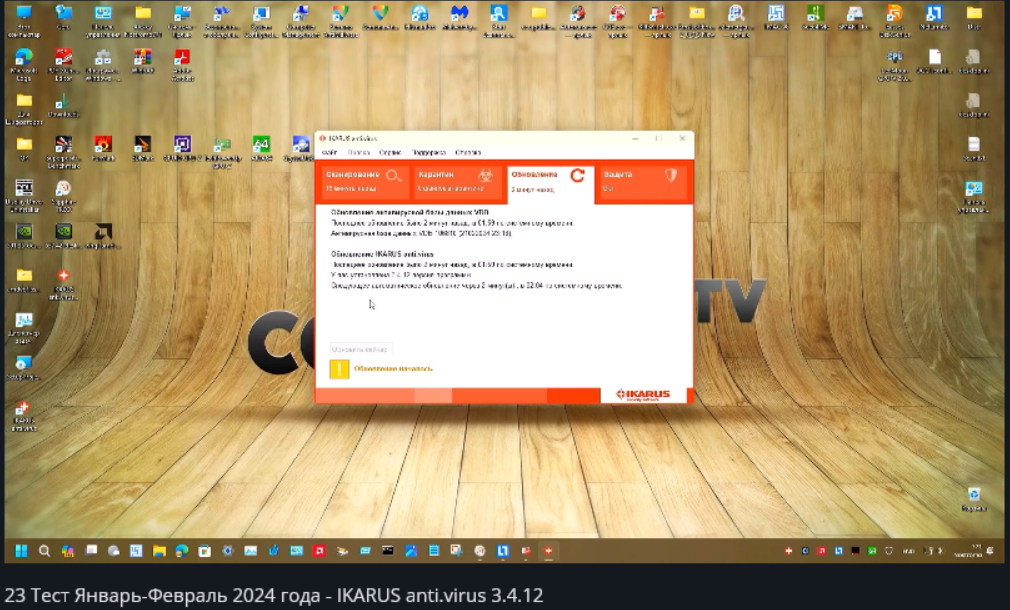Viewport: 1010px width, 610px height.
Task: Open the Control Panel desktop icon
Action: coord(103,21)
